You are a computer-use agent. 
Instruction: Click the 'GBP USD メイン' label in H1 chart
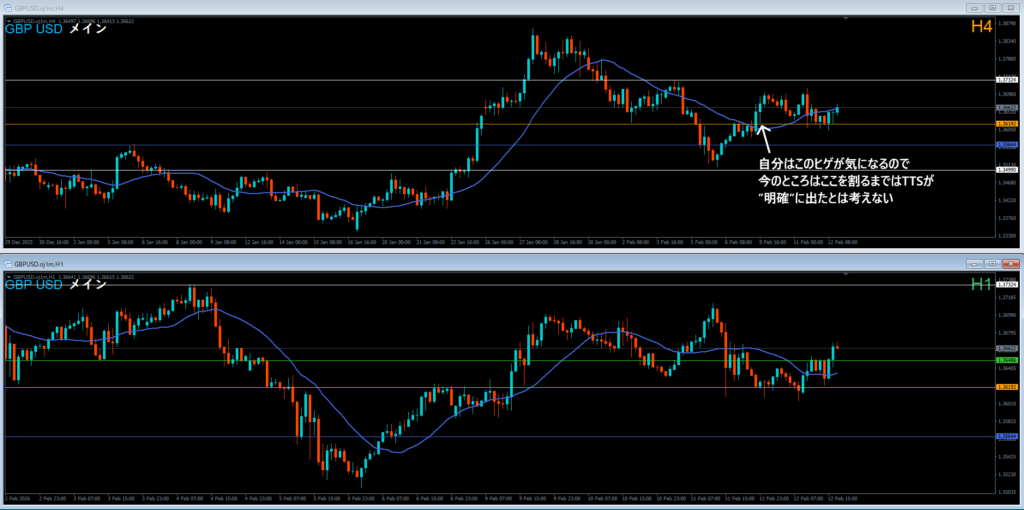coord(56,285)
